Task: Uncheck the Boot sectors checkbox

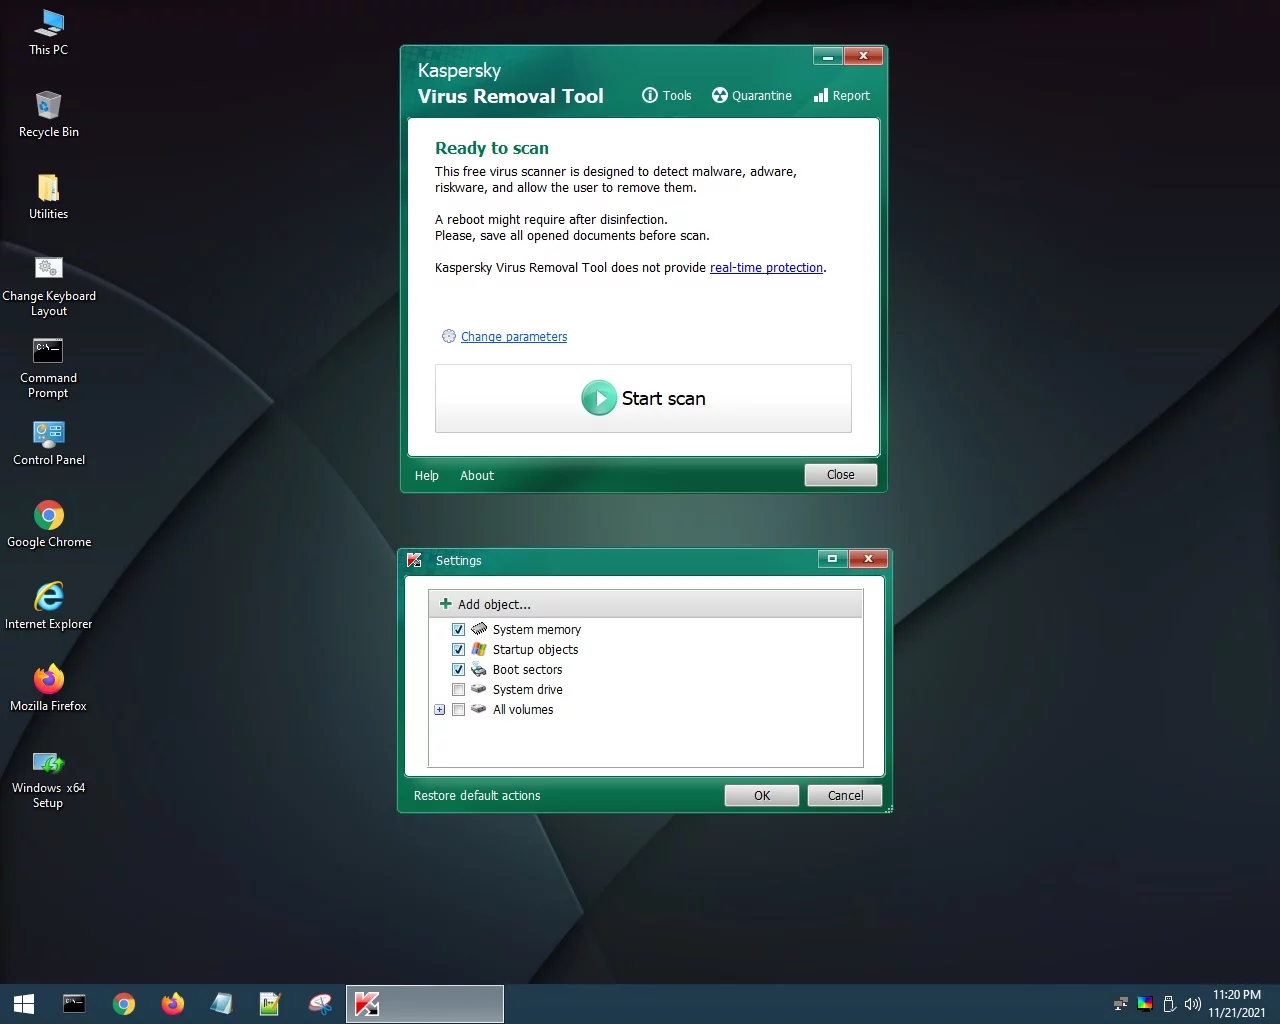Action: 458,670
